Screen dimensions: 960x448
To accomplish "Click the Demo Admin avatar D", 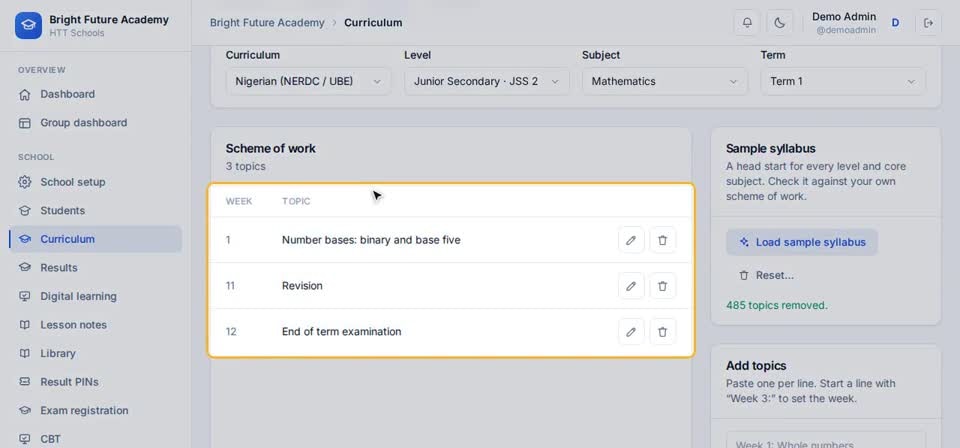I will pyautogui.click(x=895, y=23).
